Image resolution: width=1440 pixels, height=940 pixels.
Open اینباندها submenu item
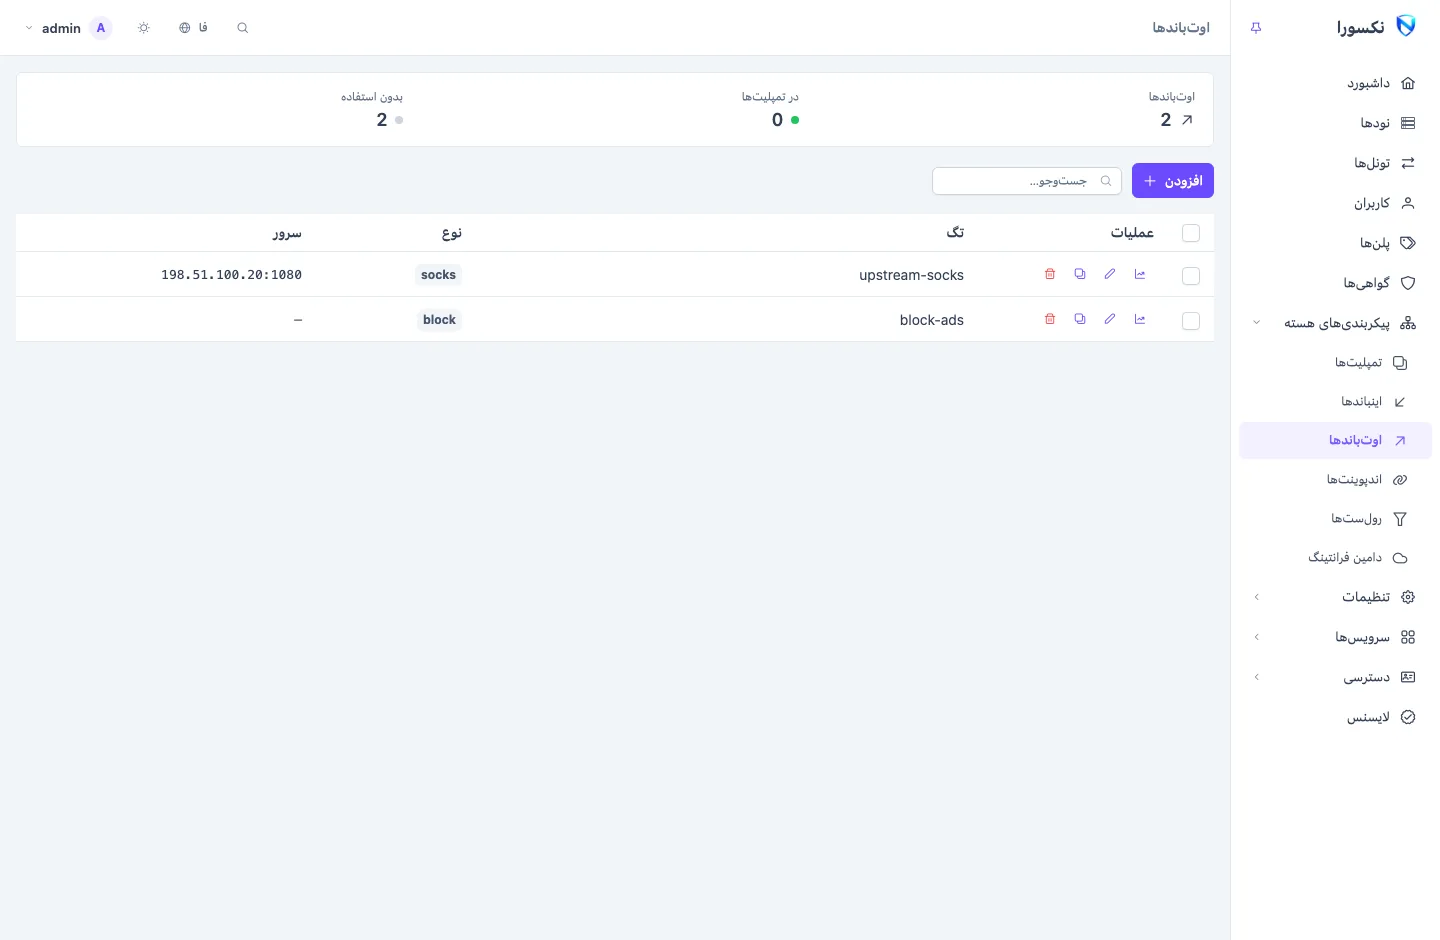[1335, 402]
